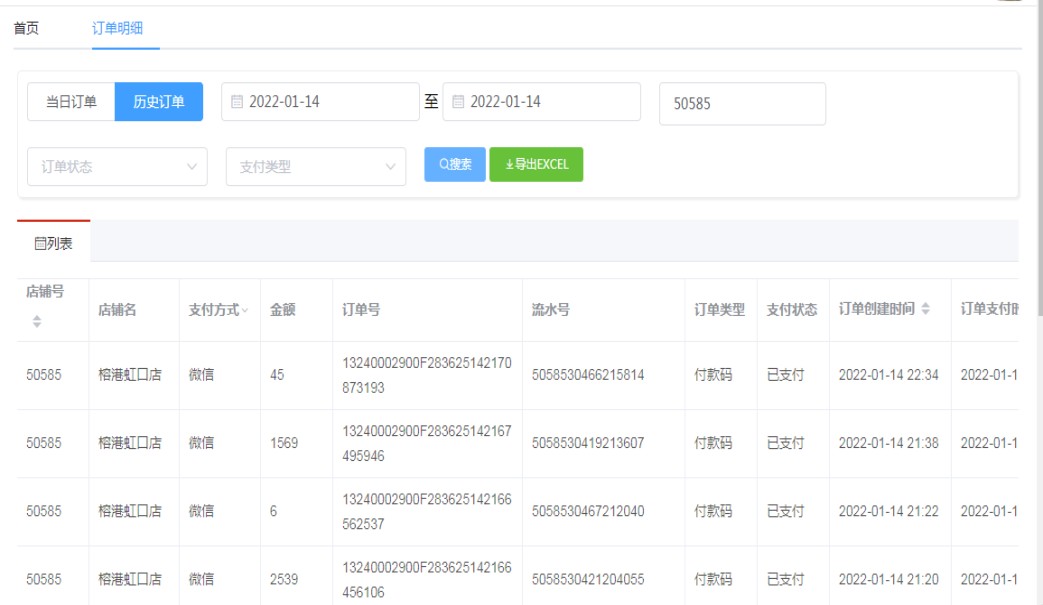Select the row with amount 1569
The image size is (1043, 605).
pyautogui.click(x=284, y=443)
